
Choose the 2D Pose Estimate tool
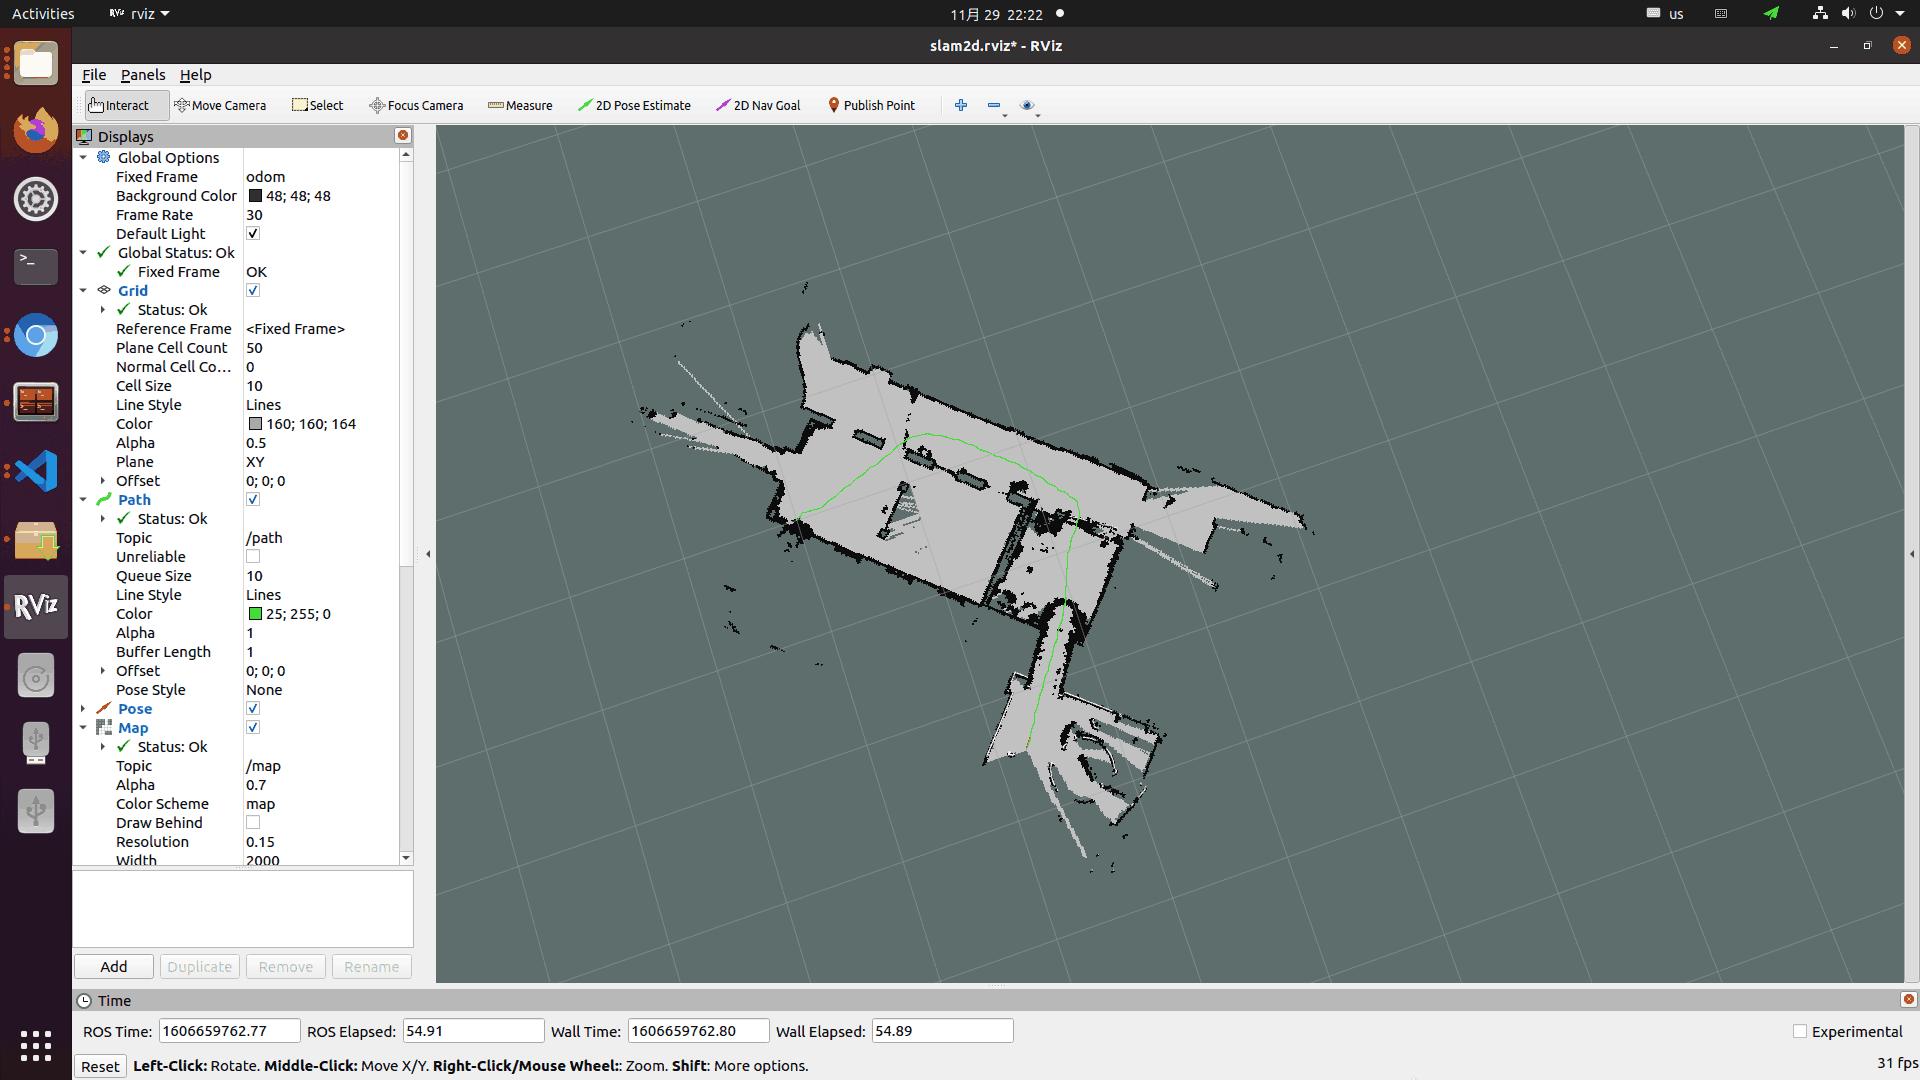[634, 105]
